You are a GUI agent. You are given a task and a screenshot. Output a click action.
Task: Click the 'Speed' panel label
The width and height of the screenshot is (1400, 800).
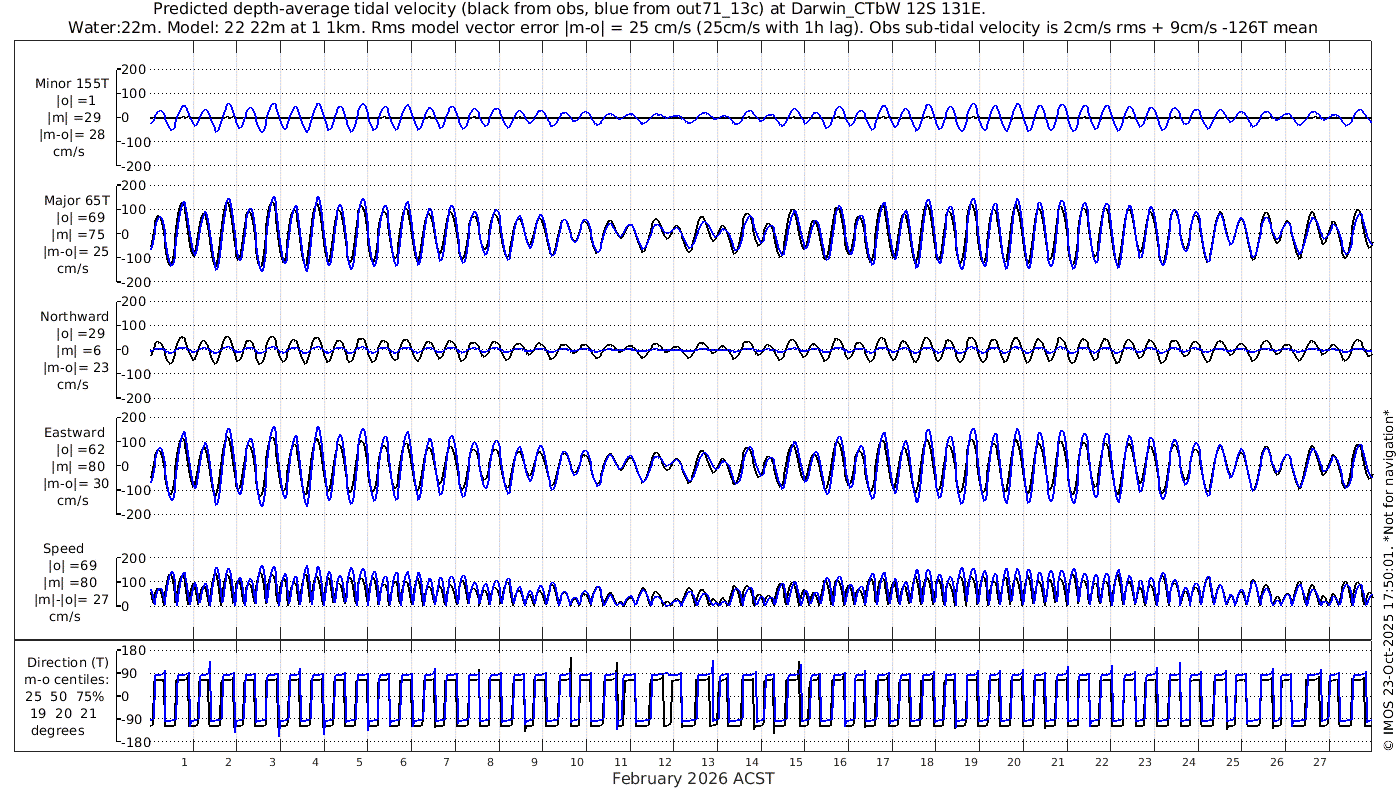point(63,549)
